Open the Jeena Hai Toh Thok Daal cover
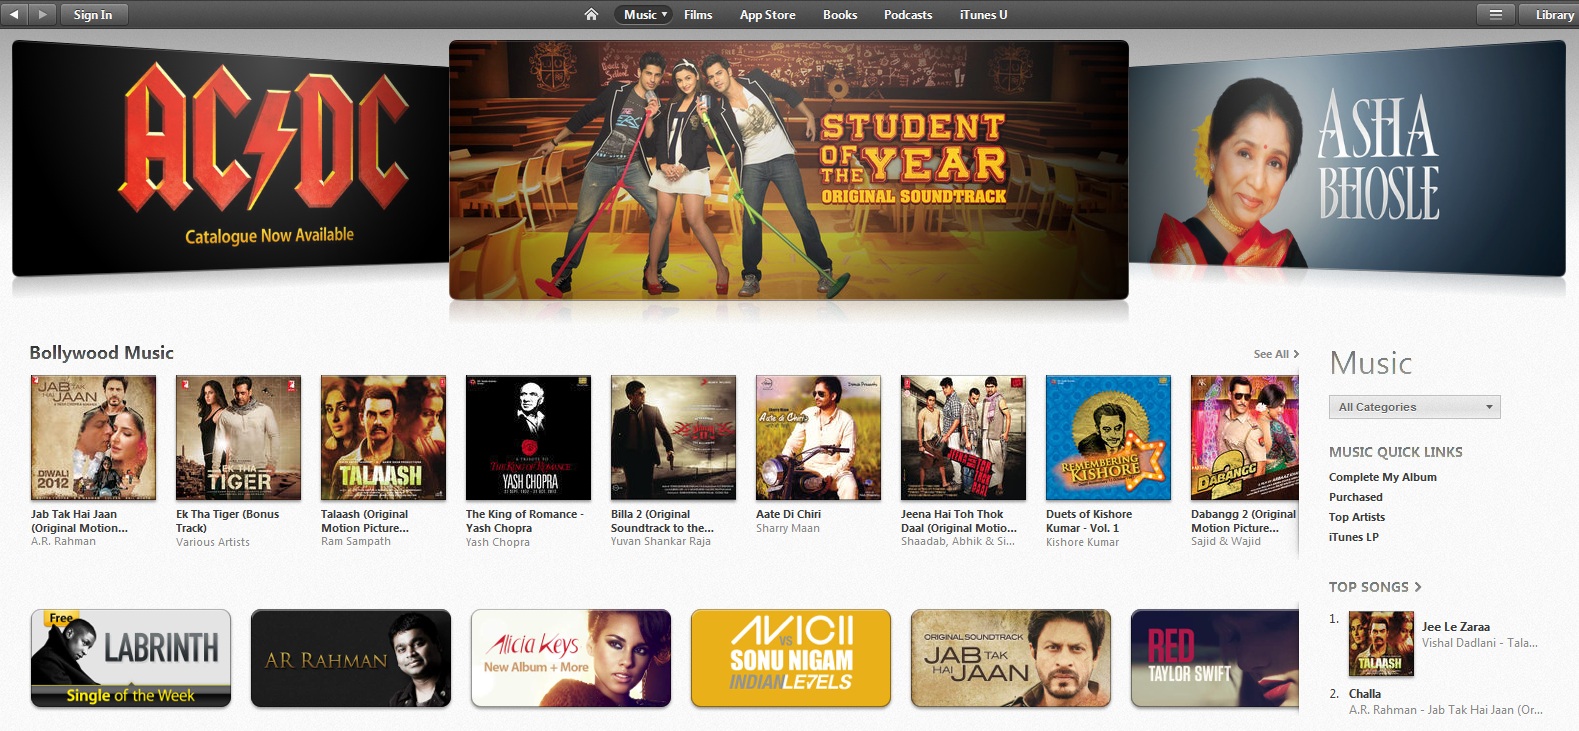The width and height of the screenshot is (1579, 731). (963, 438)
